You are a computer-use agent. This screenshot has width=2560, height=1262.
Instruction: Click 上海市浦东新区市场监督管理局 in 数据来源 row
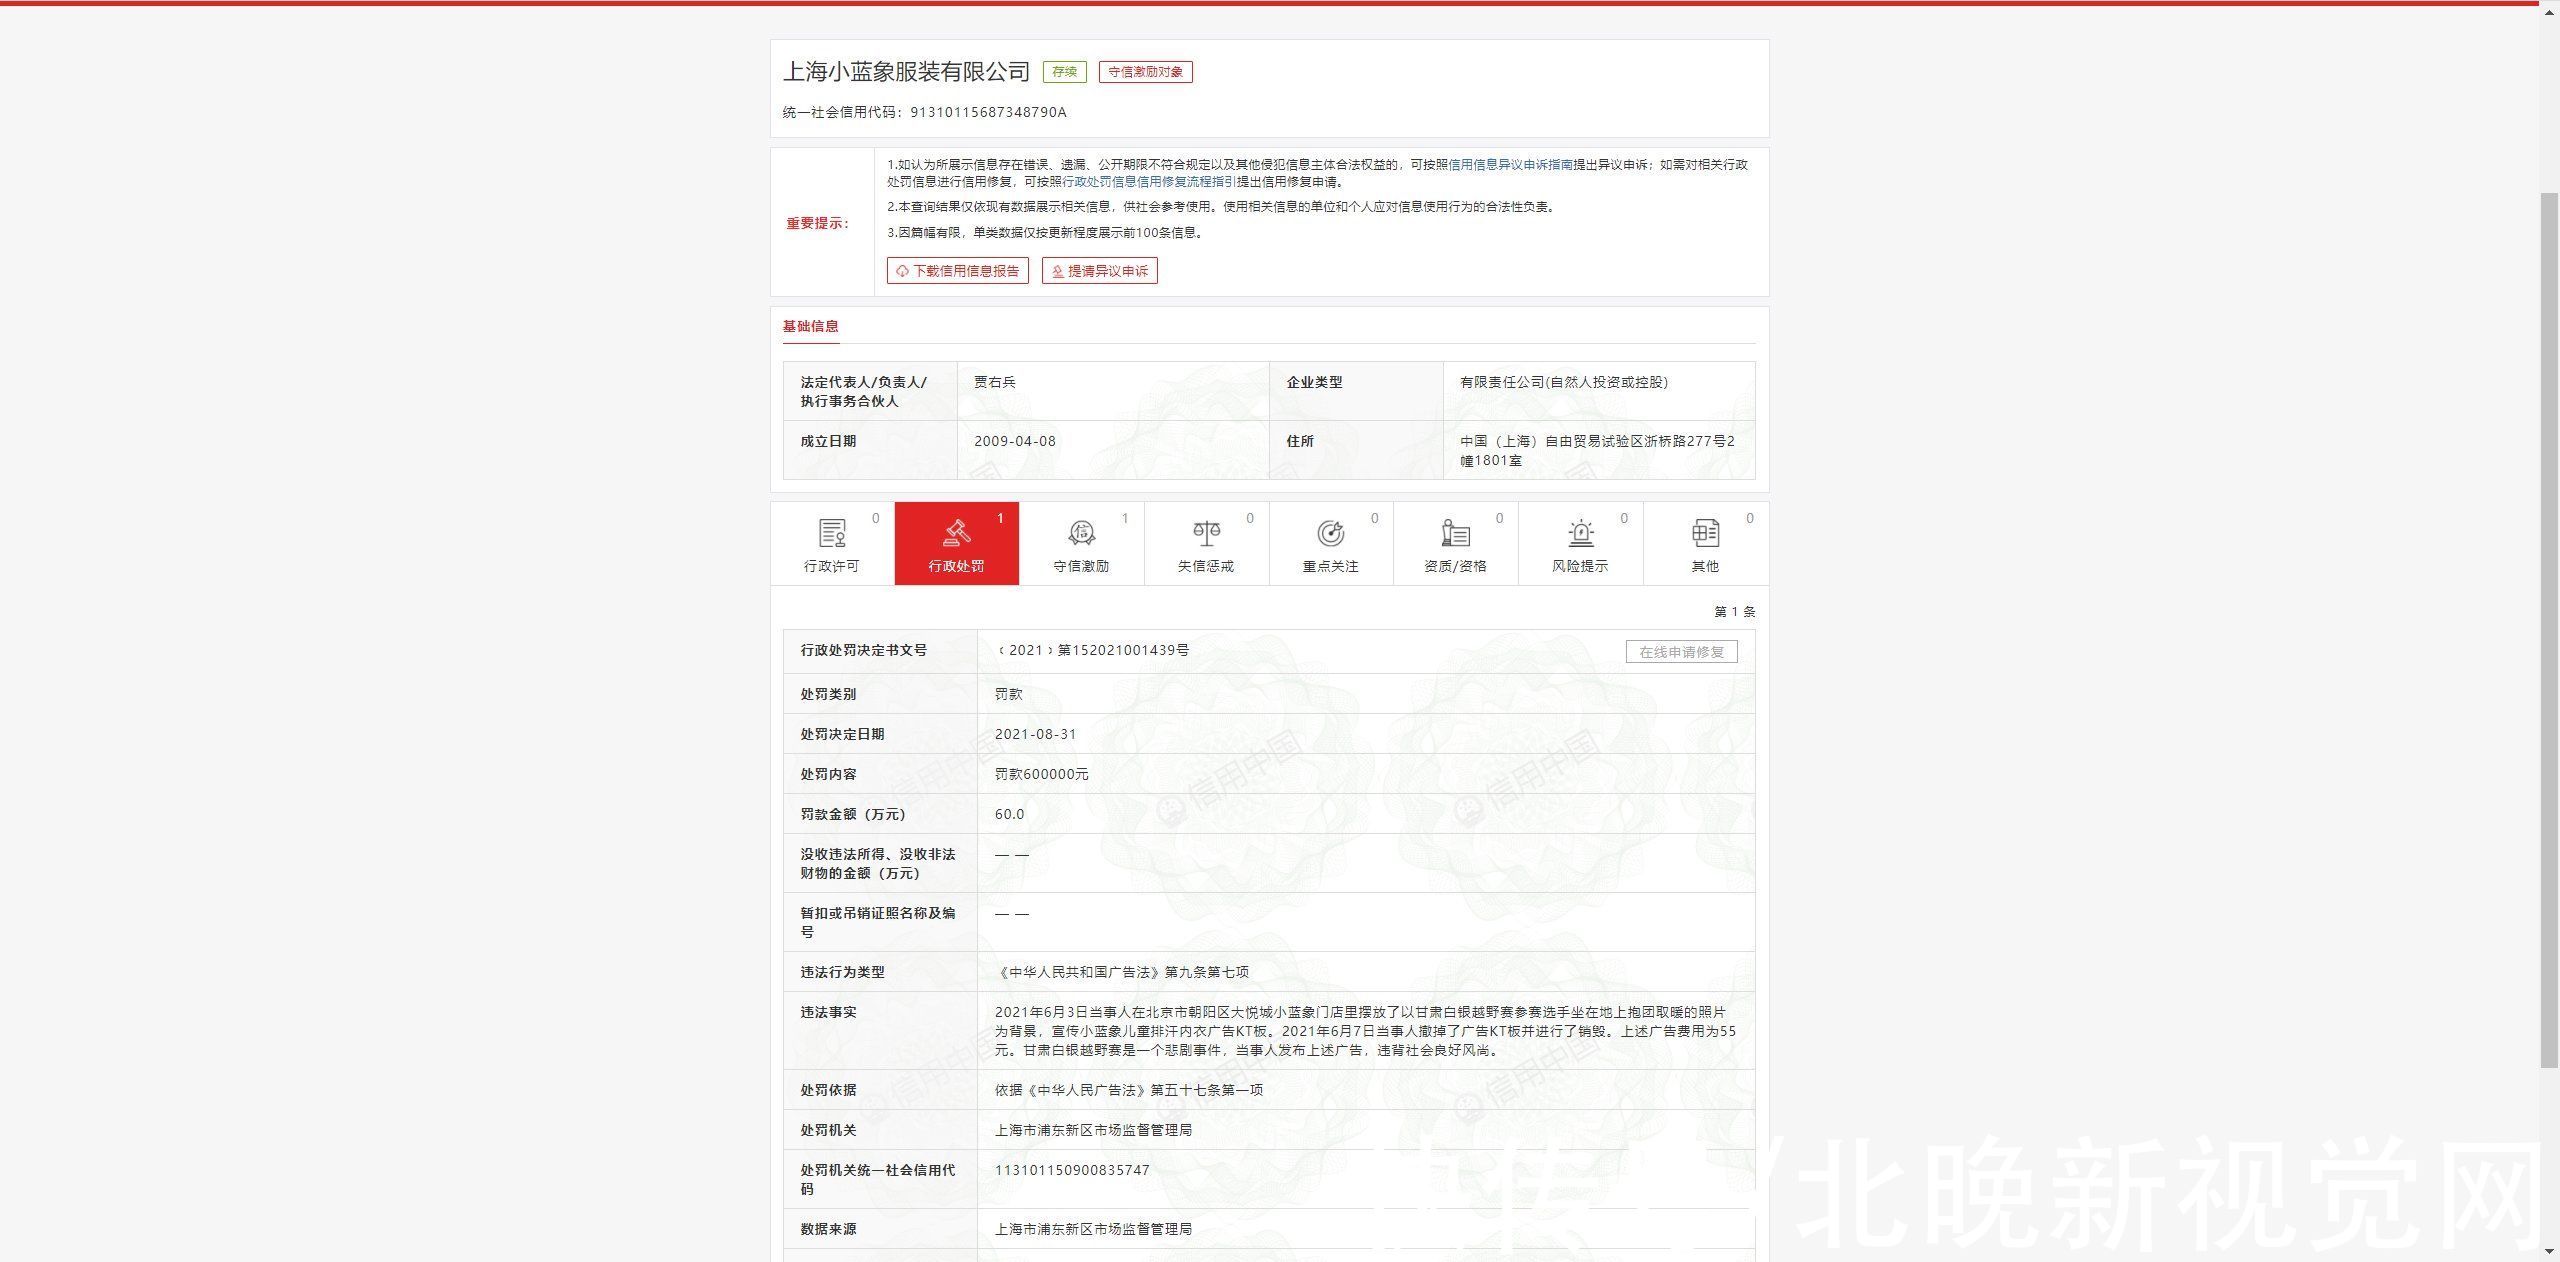pos(1093,1229)
